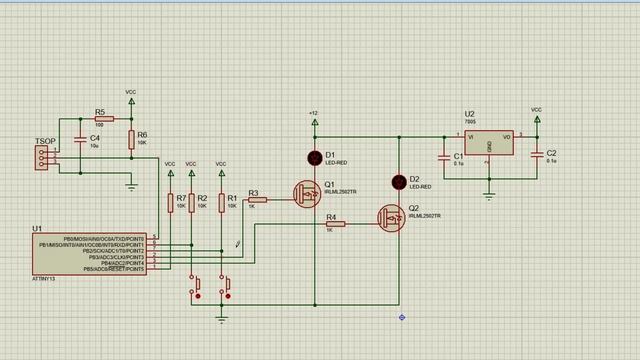The width and height of the screenshot is (640, 360).
Task: Select pull-up resistor R7
Action: [x=171, y=203]
